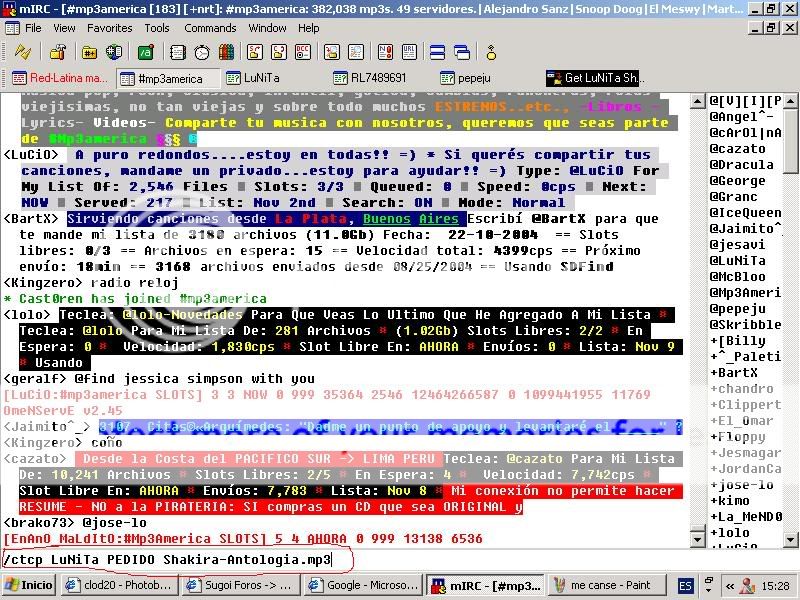The height and width of the screenshot is (600, 800).
Task: Open the Favorites channels folder icon
Action: coord(89,52)
